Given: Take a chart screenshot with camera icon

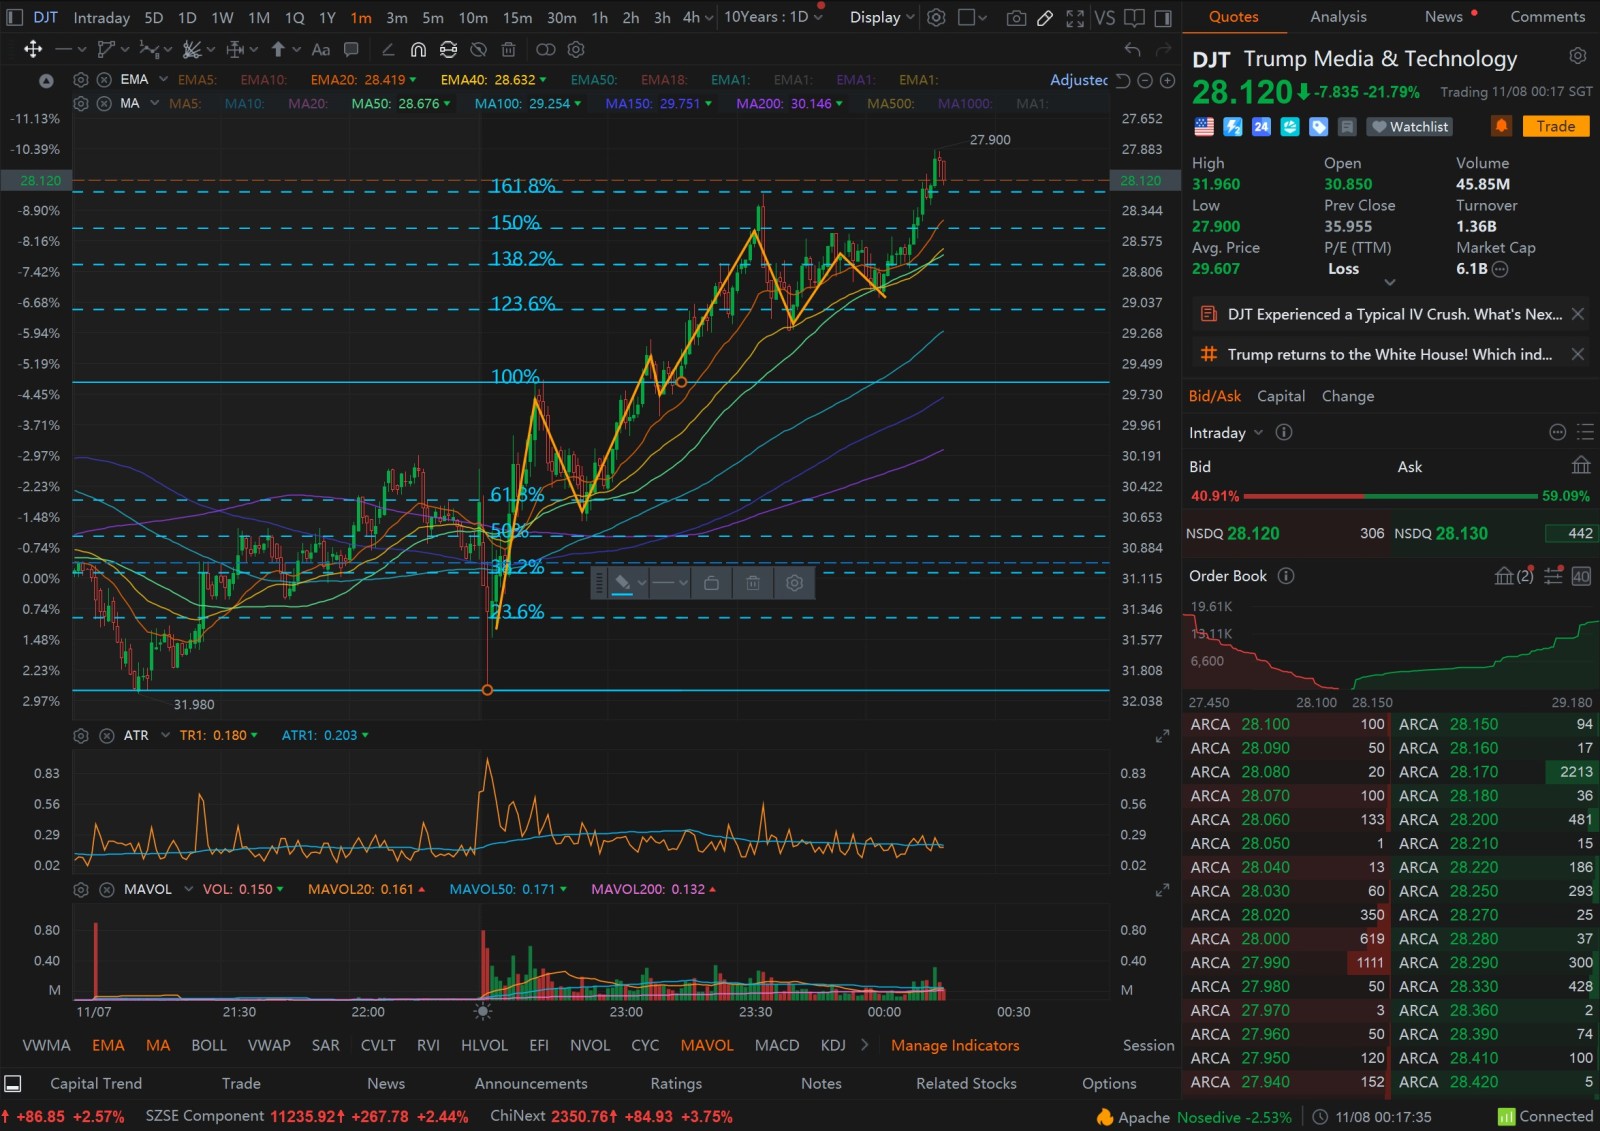Looking at the screenshot, I should tap(1016, 17).
